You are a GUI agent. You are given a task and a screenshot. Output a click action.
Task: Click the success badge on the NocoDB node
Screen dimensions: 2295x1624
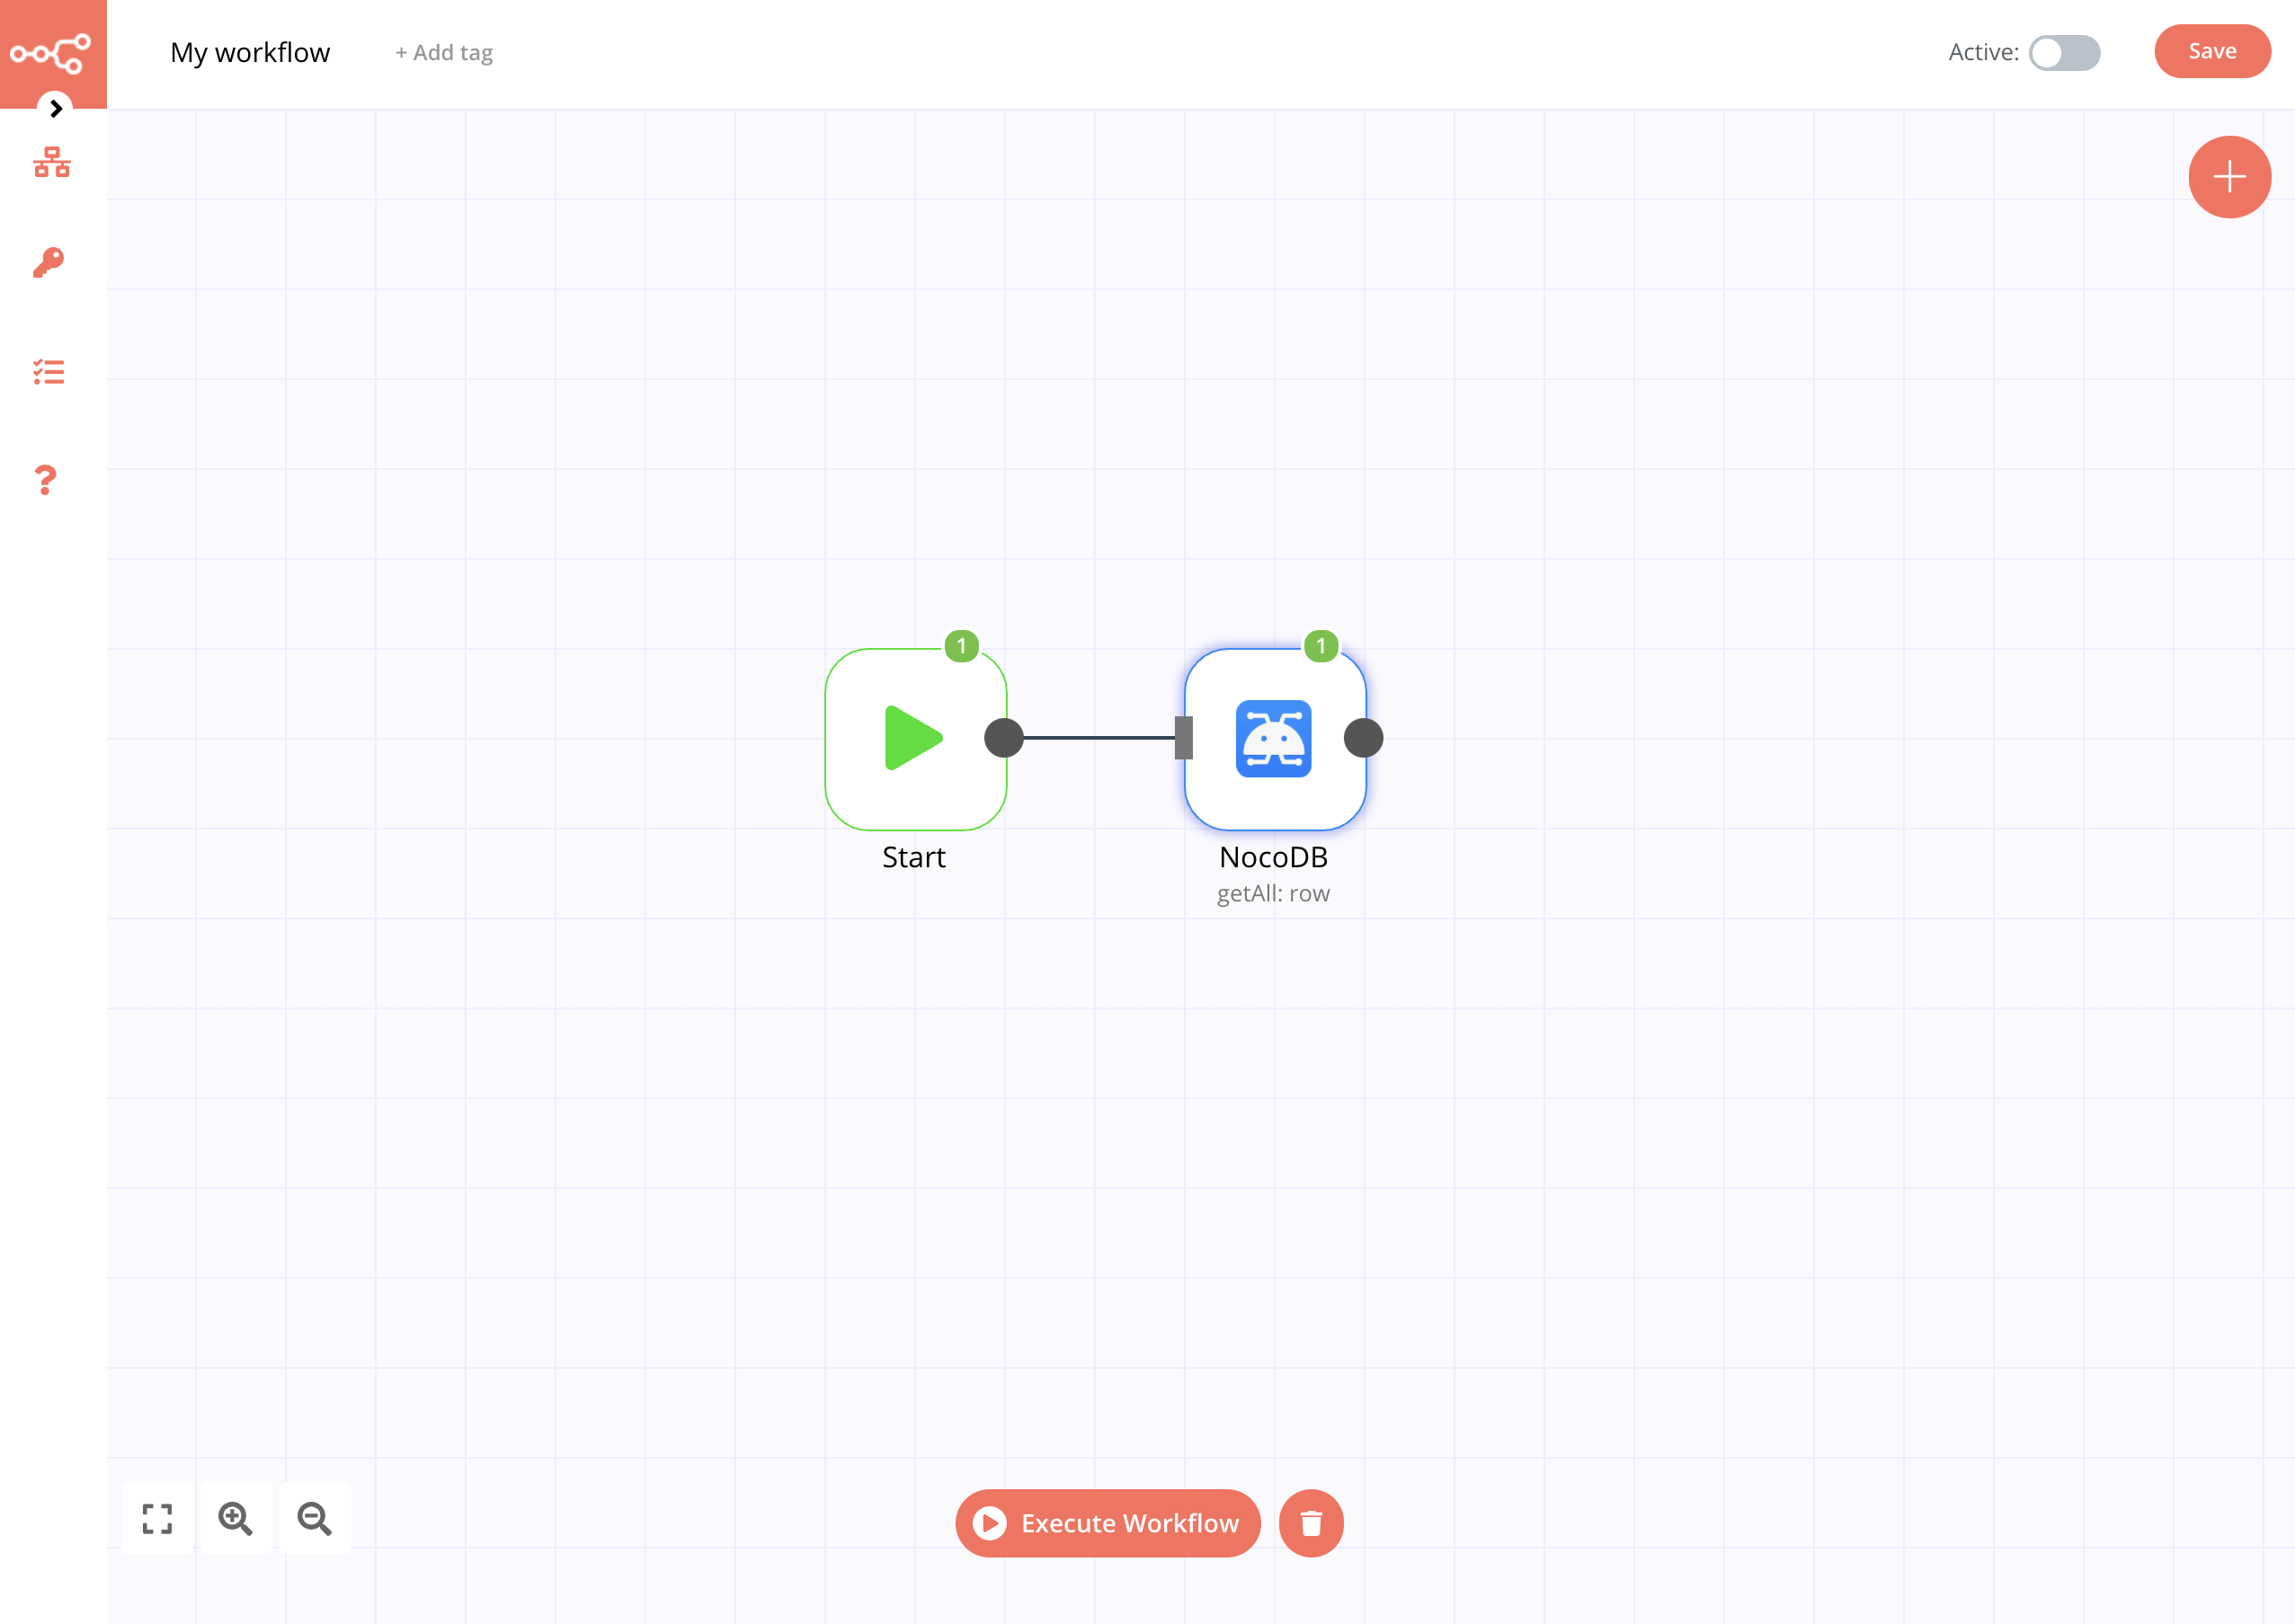(1320, 647)
